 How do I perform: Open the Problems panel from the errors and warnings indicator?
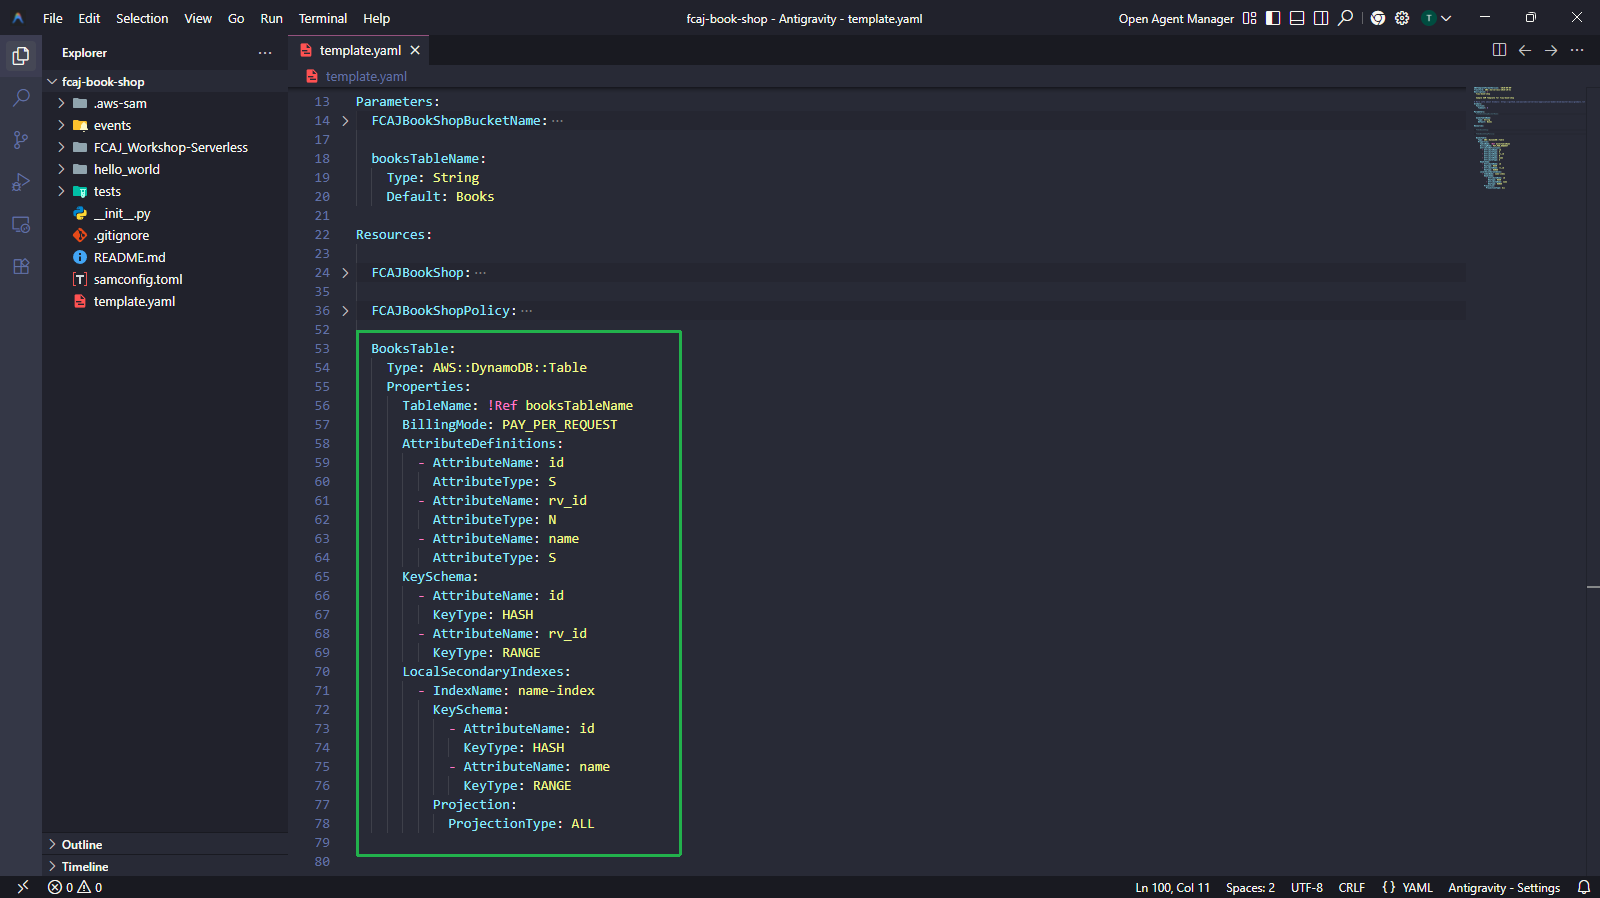75,887
